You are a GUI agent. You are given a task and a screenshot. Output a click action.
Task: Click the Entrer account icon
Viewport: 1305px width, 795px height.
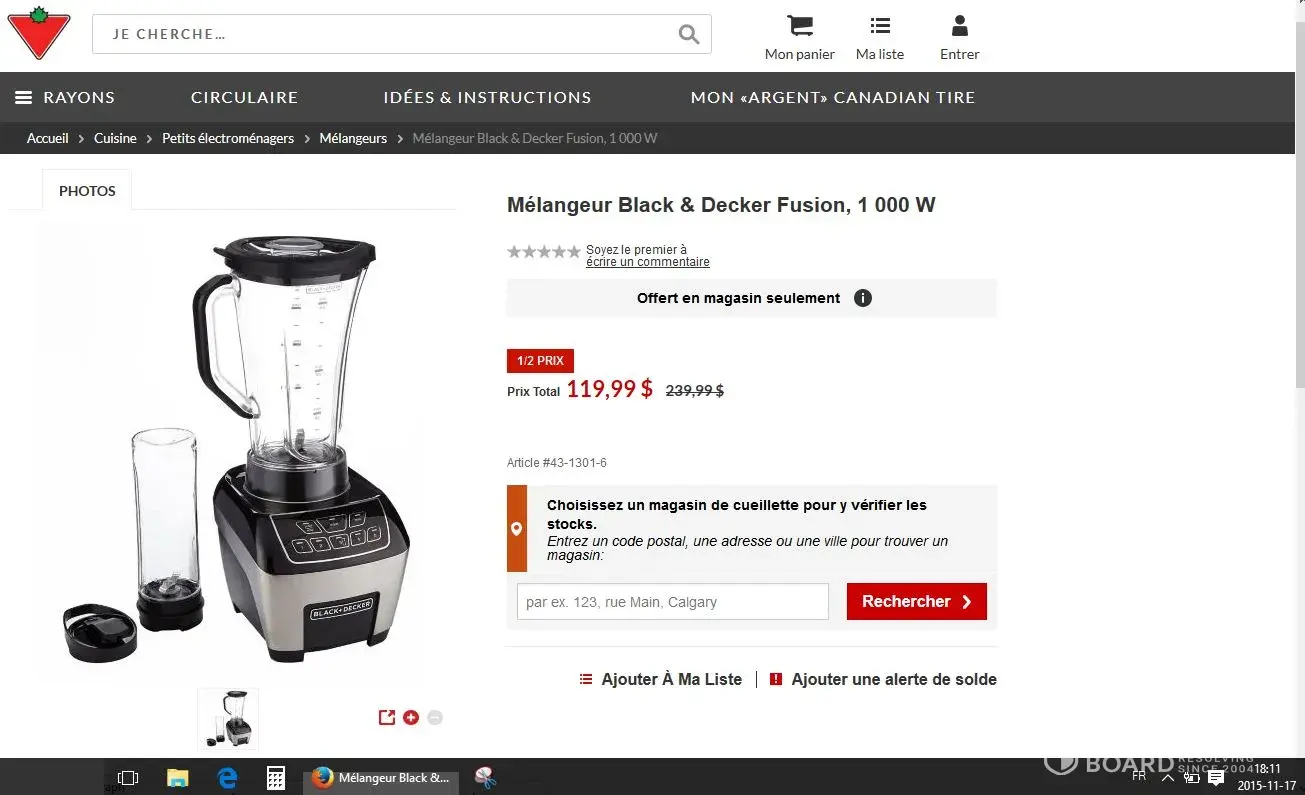click(959, 26)
